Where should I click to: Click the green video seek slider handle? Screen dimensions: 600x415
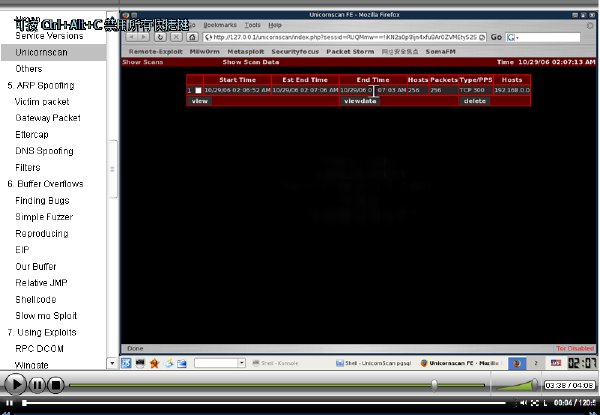434,385
